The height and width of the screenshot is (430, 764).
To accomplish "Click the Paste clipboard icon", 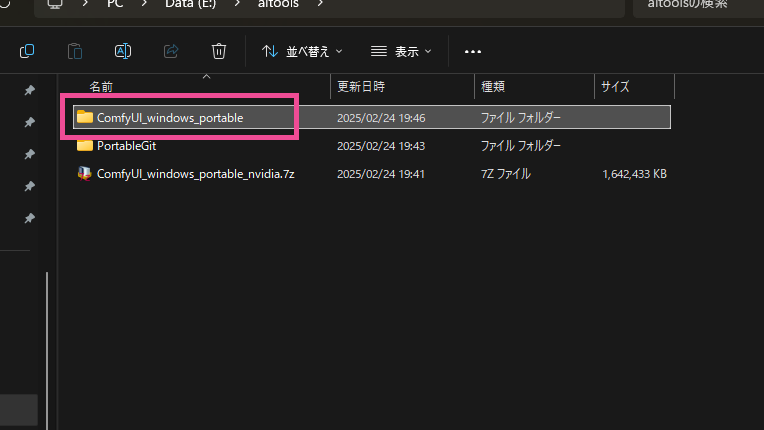I will (x=75, y=51).
